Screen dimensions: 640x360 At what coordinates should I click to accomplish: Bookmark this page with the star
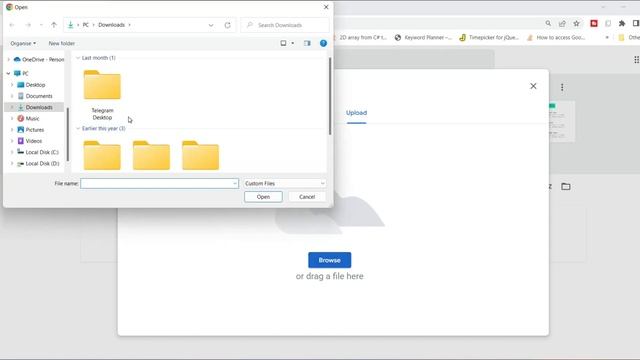click(576, 24)
